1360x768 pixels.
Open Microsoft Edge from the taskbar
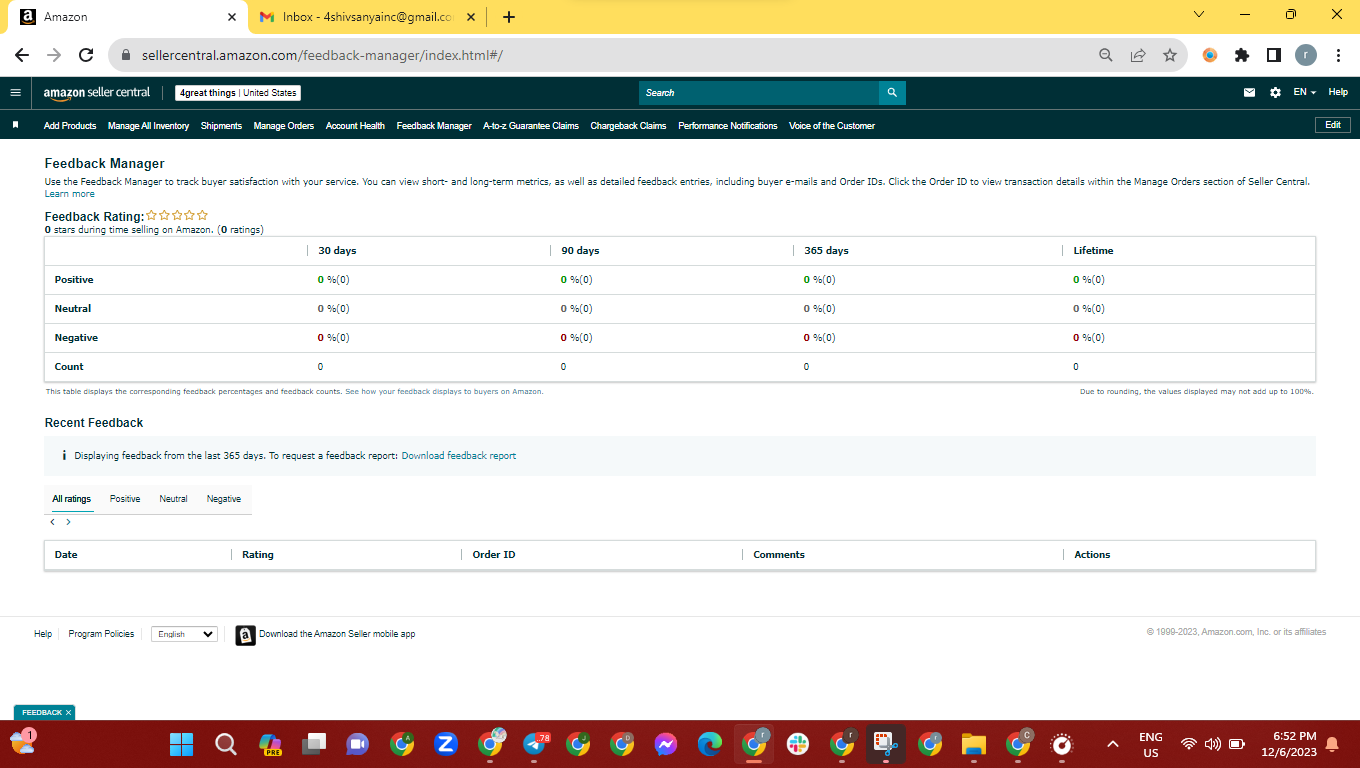[x=710, y=744]
